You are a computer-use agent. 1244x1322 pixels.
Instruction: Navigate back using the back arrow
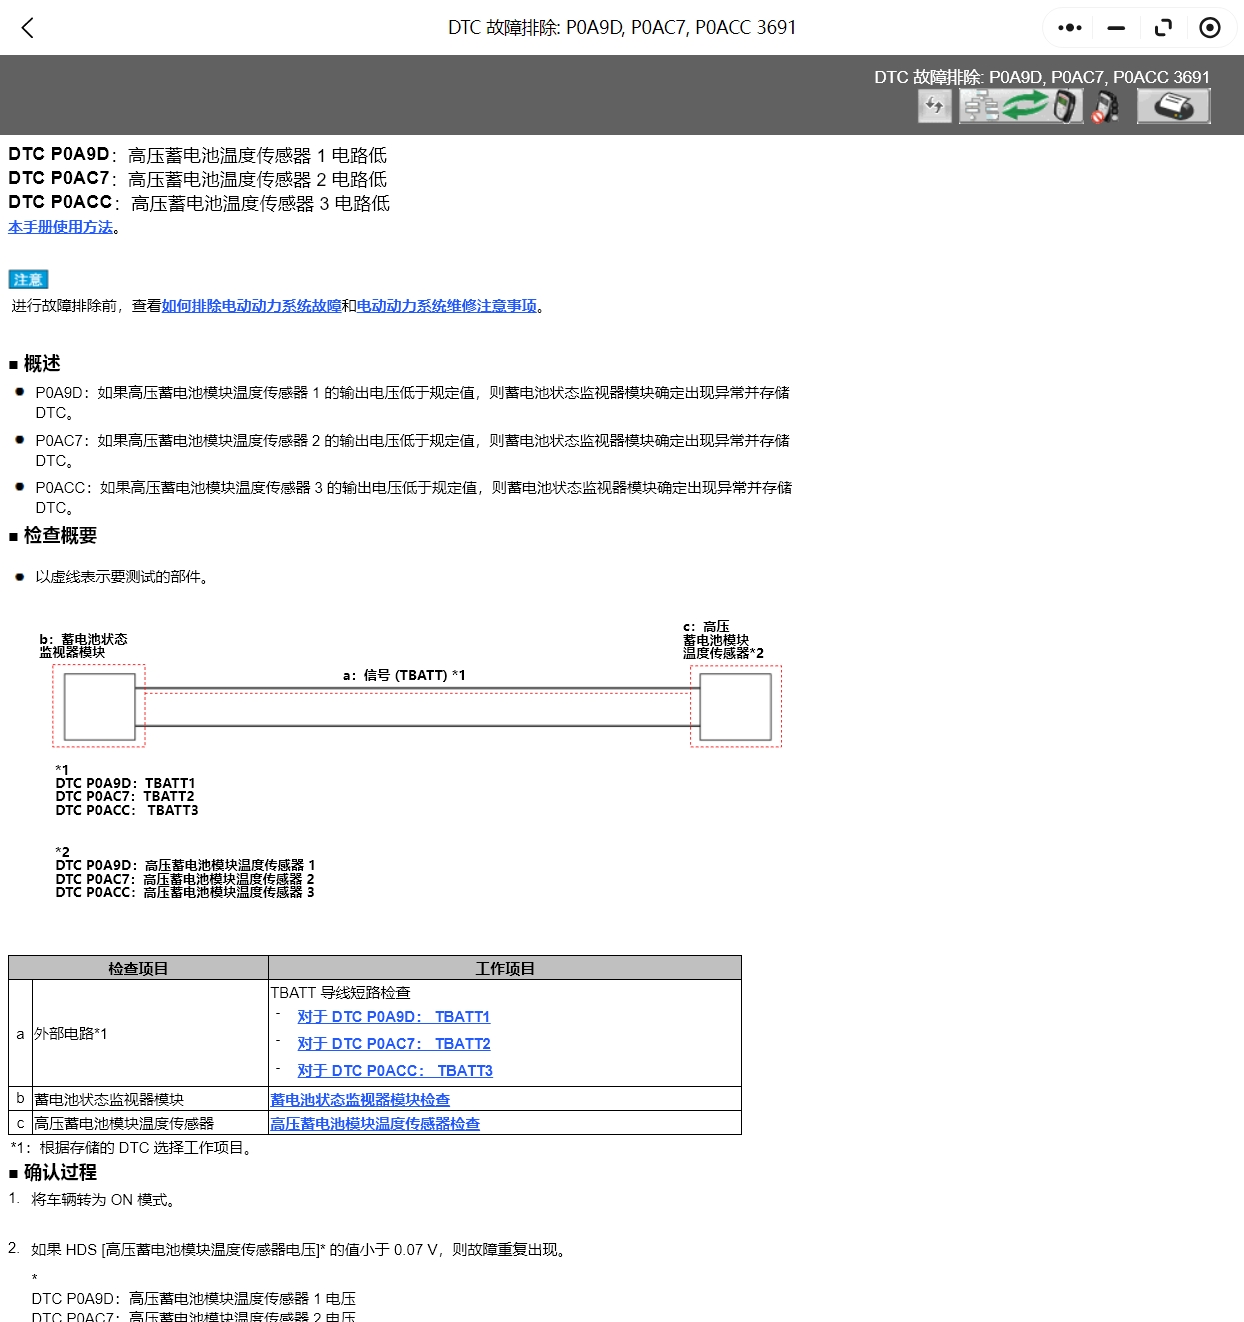[x=27, y=27]
